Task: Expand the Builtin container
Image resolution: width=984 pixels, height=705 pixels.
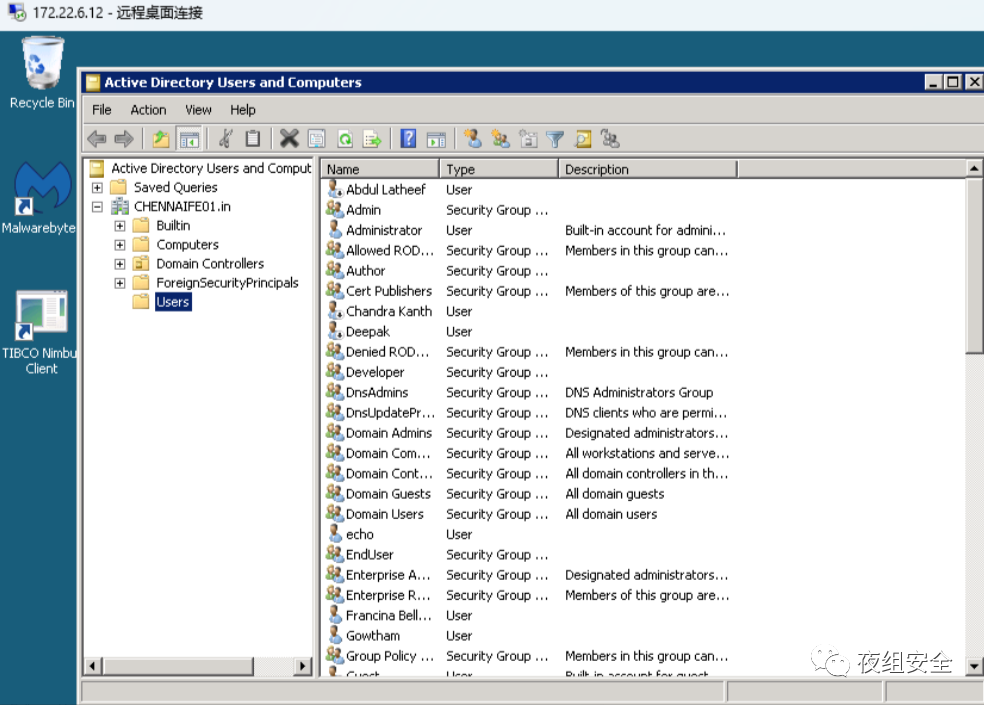Action: point(120,225)
